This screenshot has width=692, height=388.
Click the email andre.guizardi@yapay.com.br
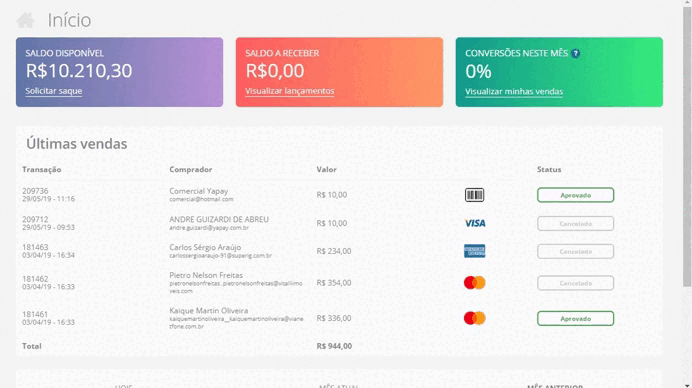[209, 228]
